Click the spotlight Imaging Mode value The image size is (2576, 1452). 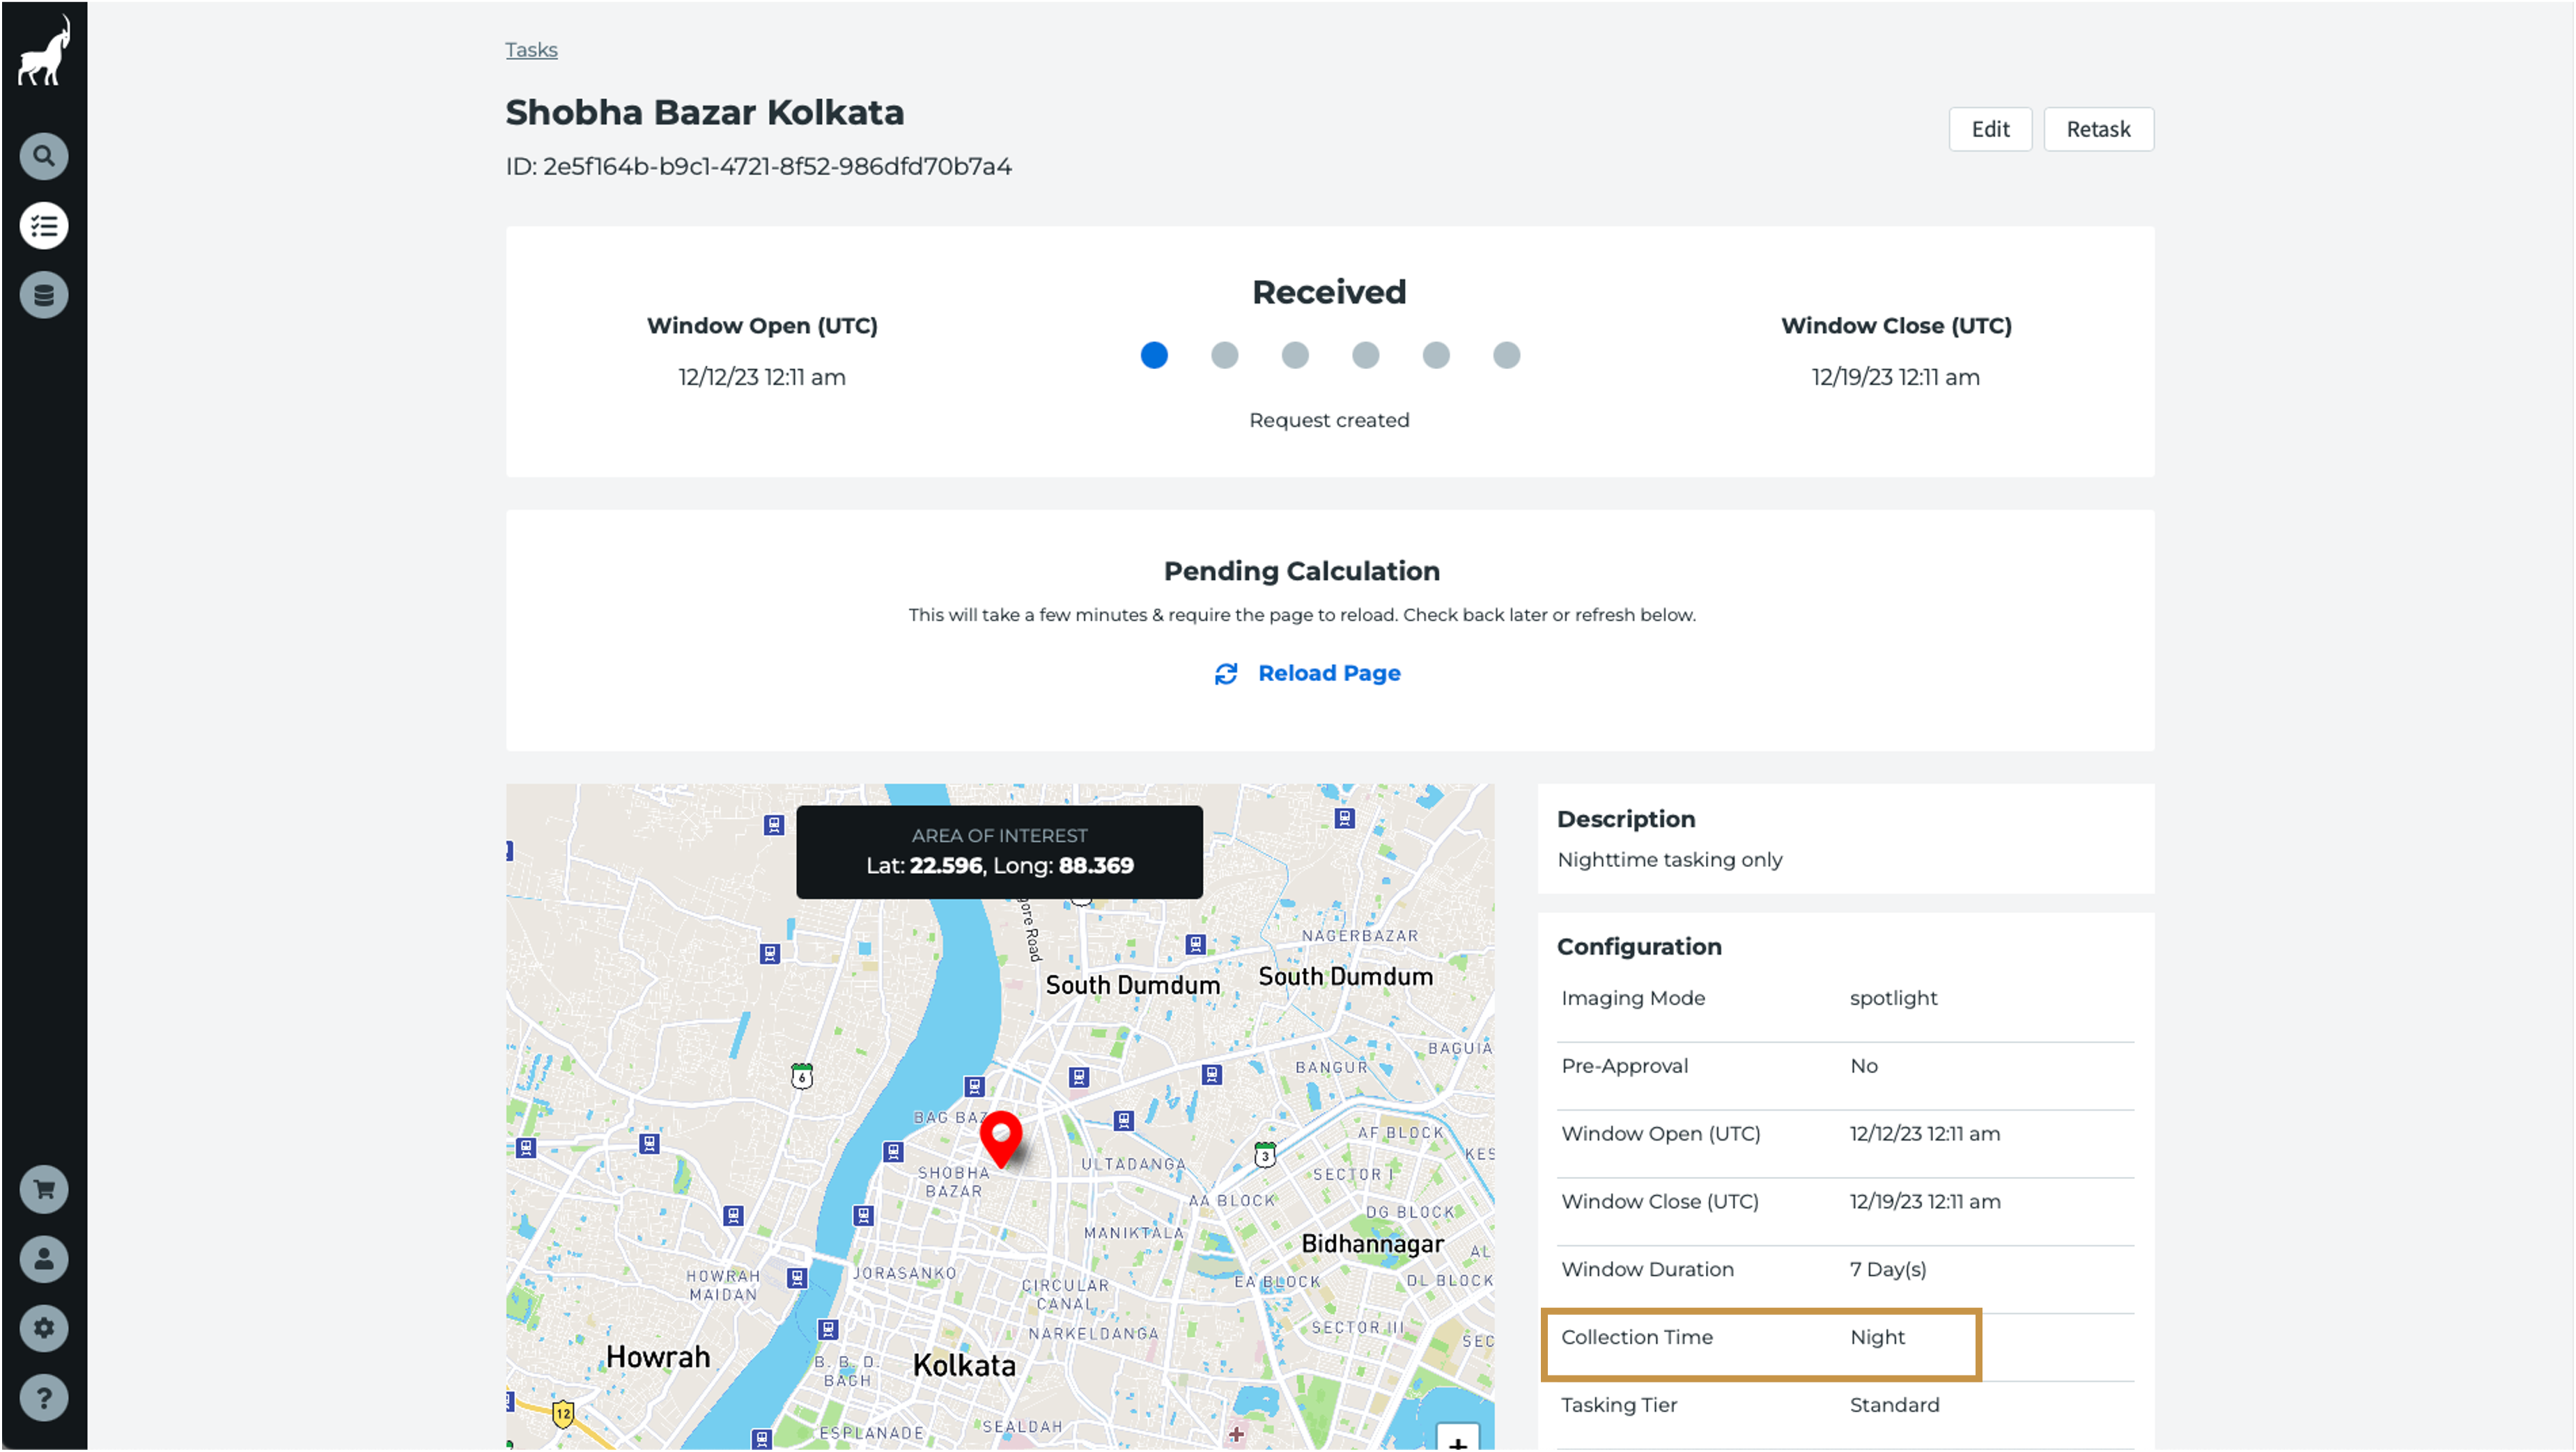coord(1893,998)
